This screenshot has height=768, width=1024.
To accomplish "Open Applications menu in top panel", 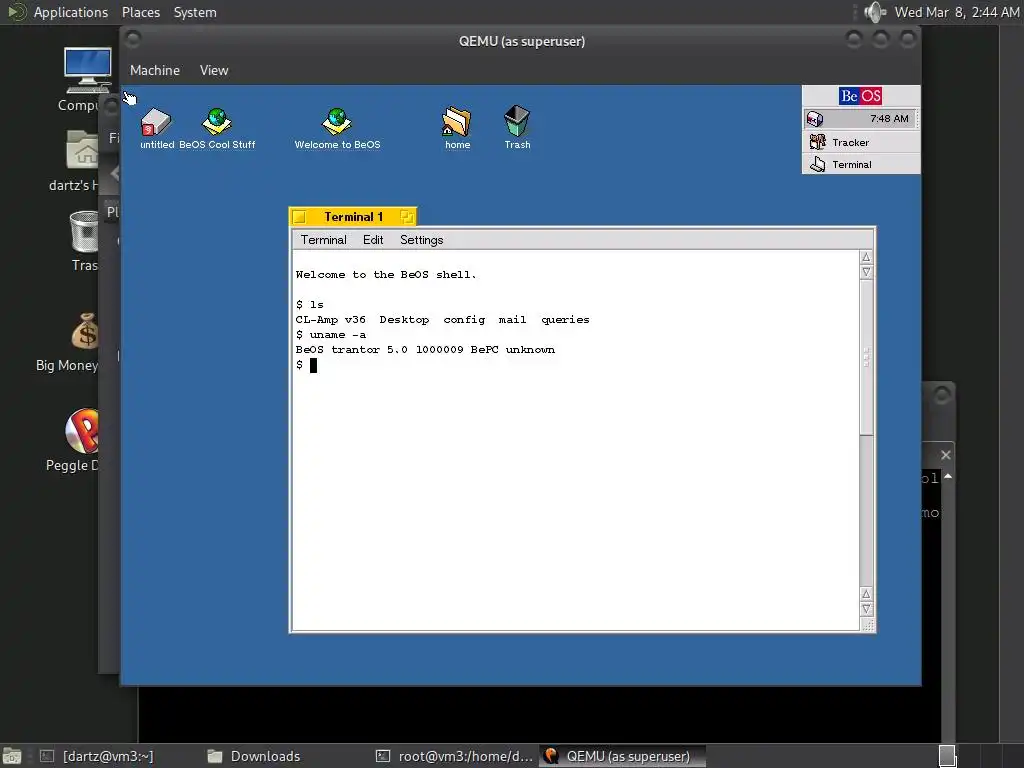I will 71,12.
